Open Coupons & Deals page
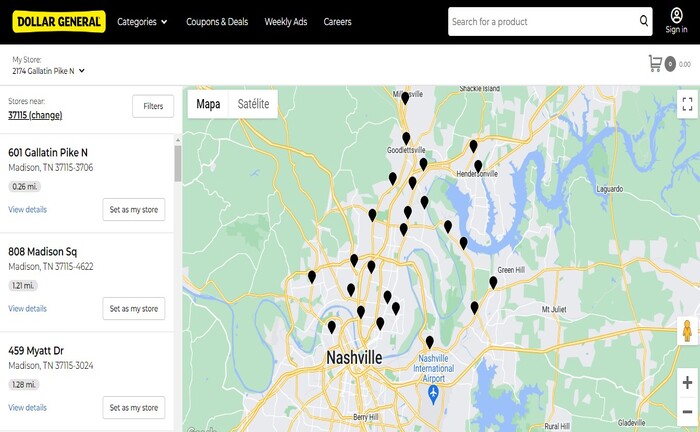700x432 pixels. (x=217, y=21)
